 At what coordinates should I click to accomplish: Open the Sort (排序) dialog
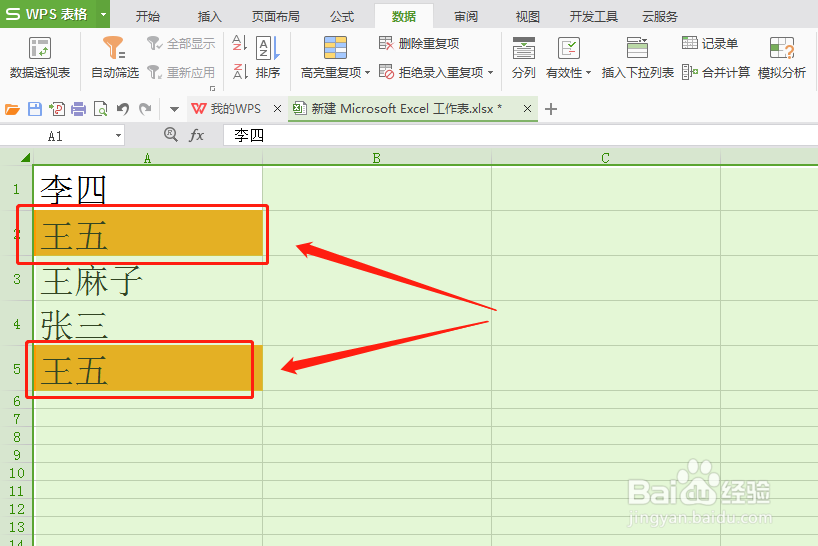(x=268, y=57)
